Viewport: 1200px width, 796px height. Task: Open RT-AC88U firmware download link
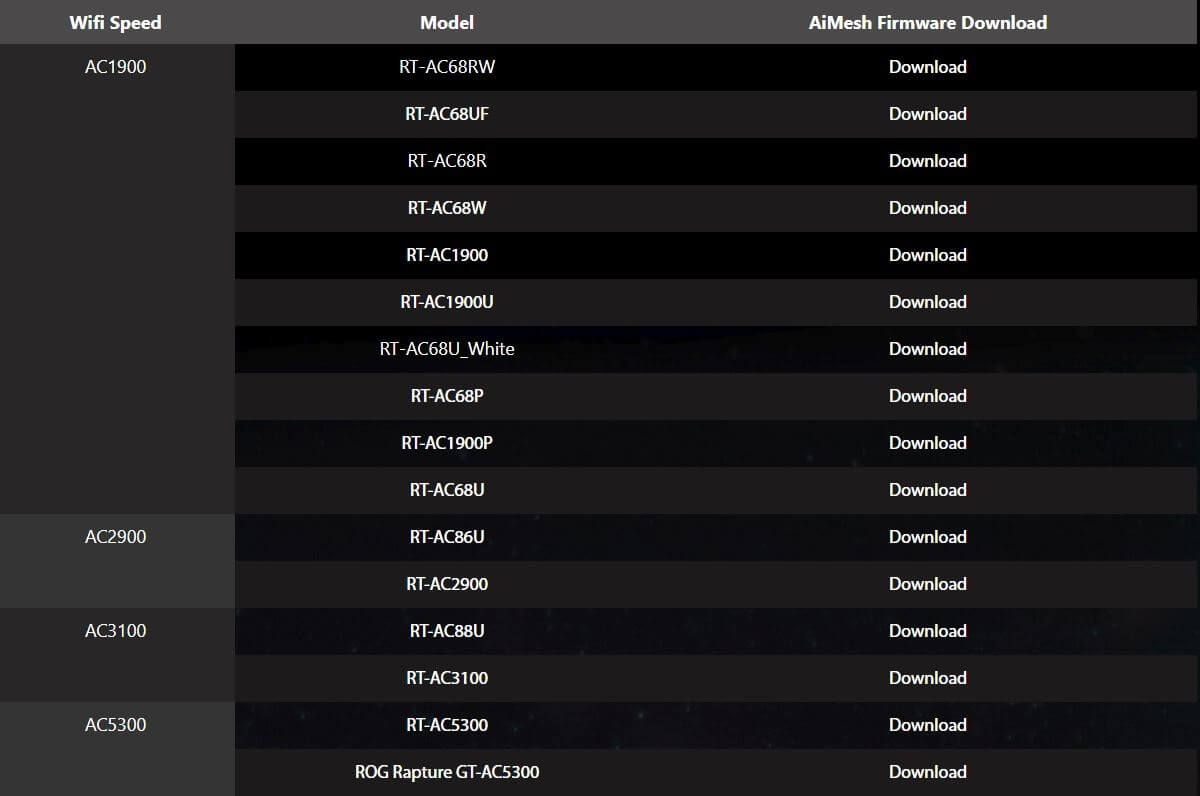click(x=927, y=631)
